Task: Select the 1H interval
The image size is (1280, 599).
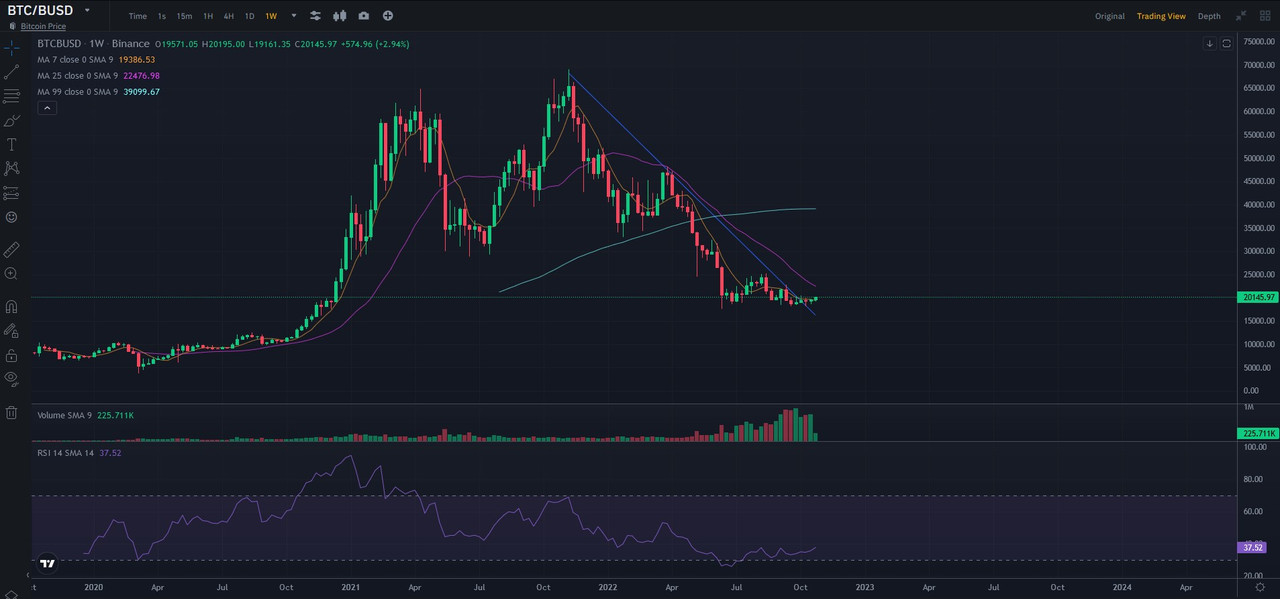Action: coord(208,16)
